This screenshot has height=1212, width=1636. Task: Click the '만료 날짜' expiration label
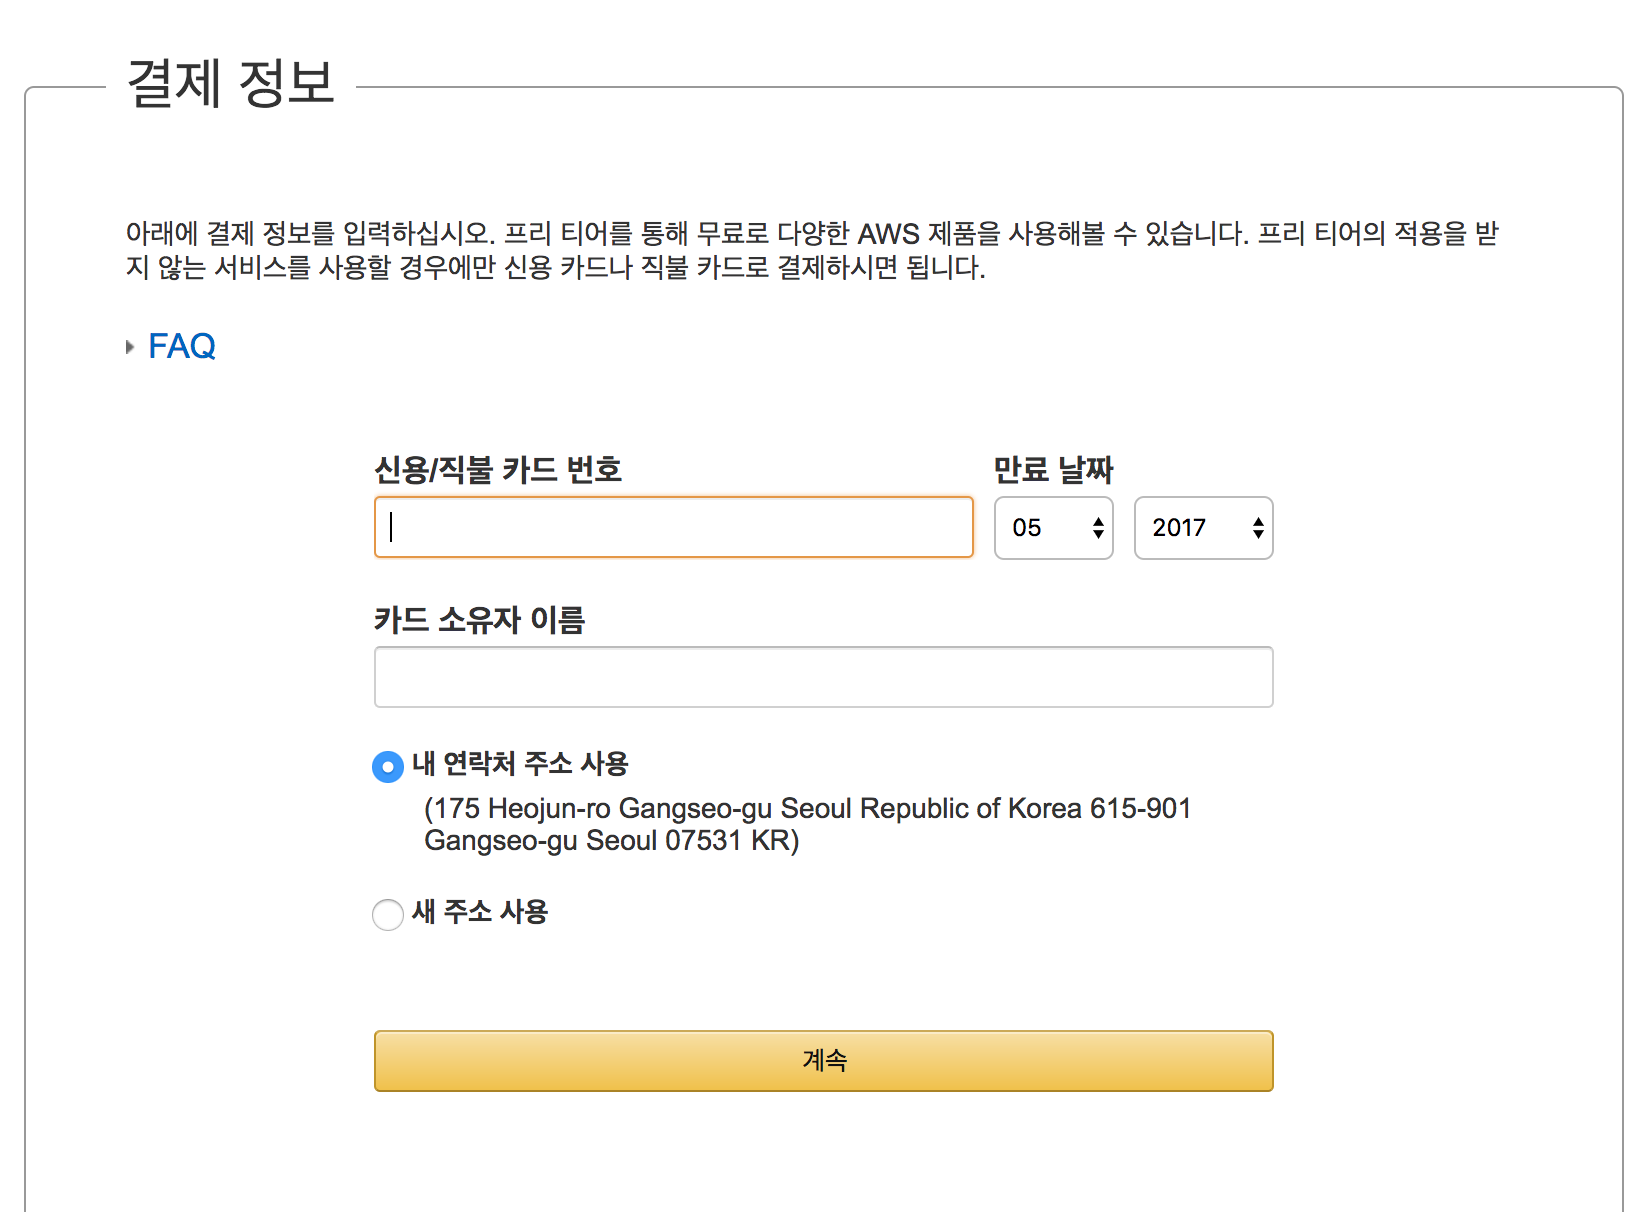(x=1053, y=470)
